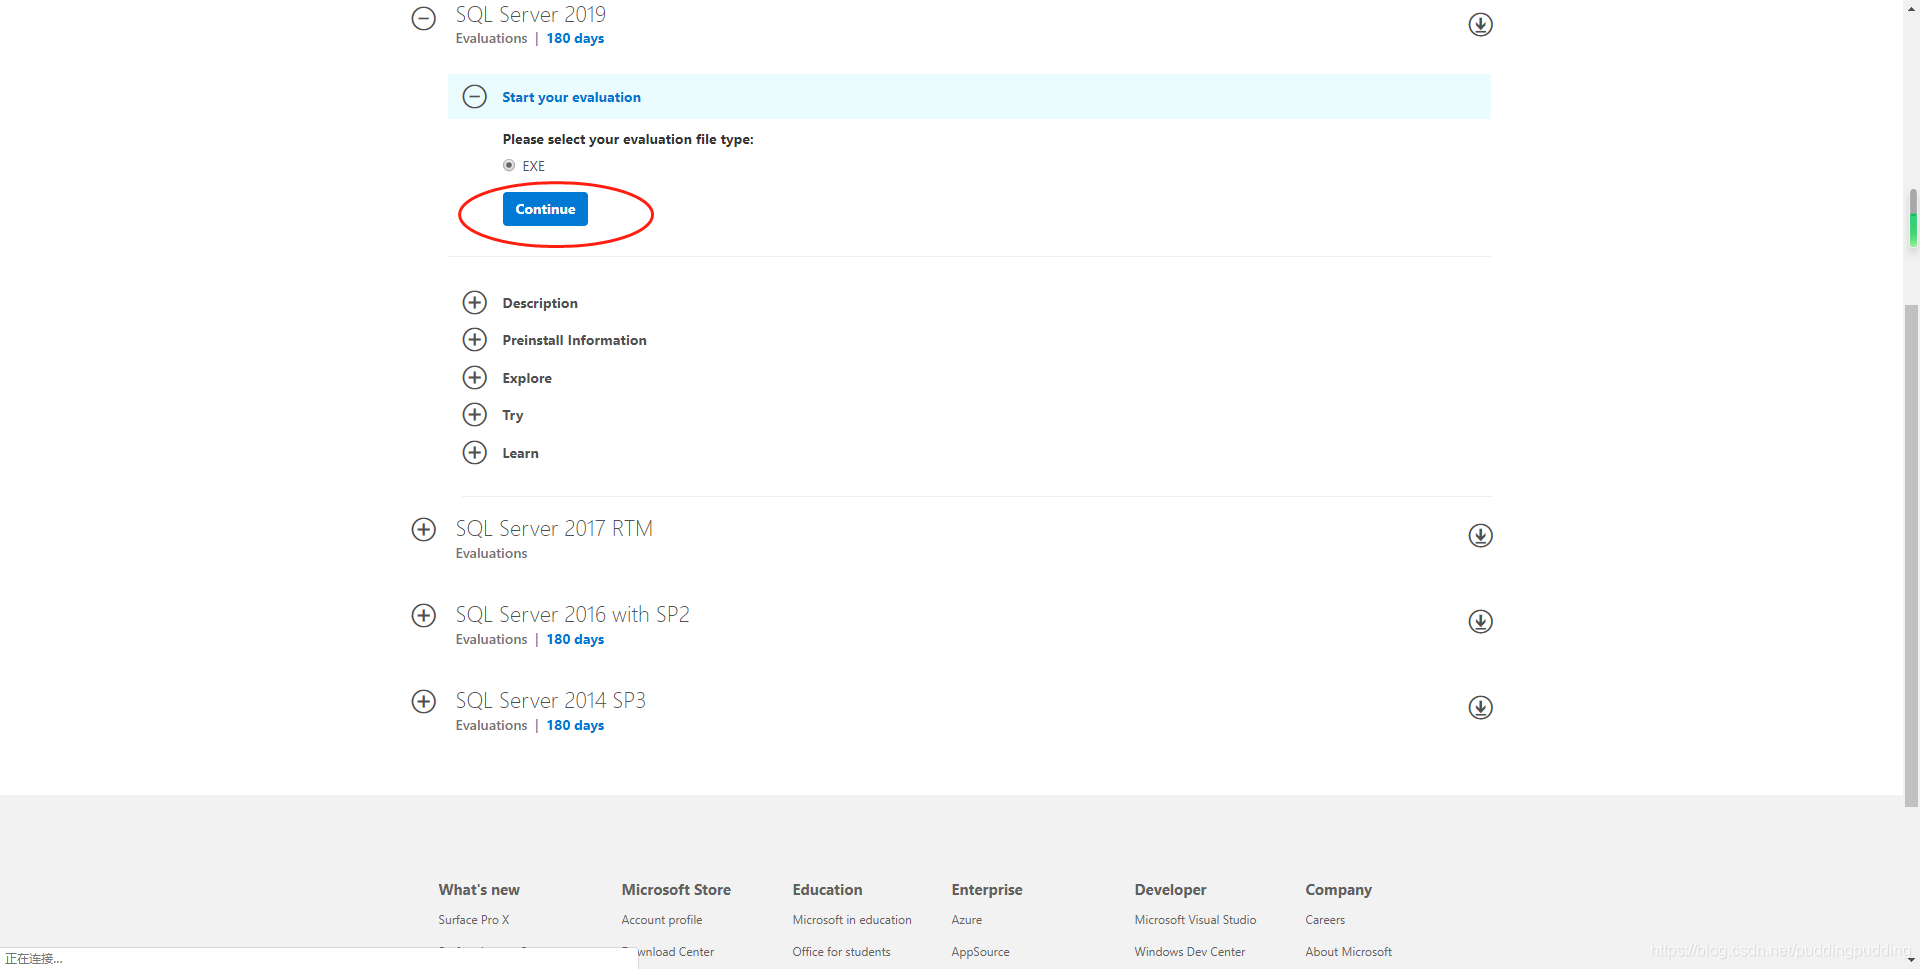The image size is (1920, 969).
Task: Download SQL Server 2014 SP3 via arrow icon
Action: (1481, 708)
